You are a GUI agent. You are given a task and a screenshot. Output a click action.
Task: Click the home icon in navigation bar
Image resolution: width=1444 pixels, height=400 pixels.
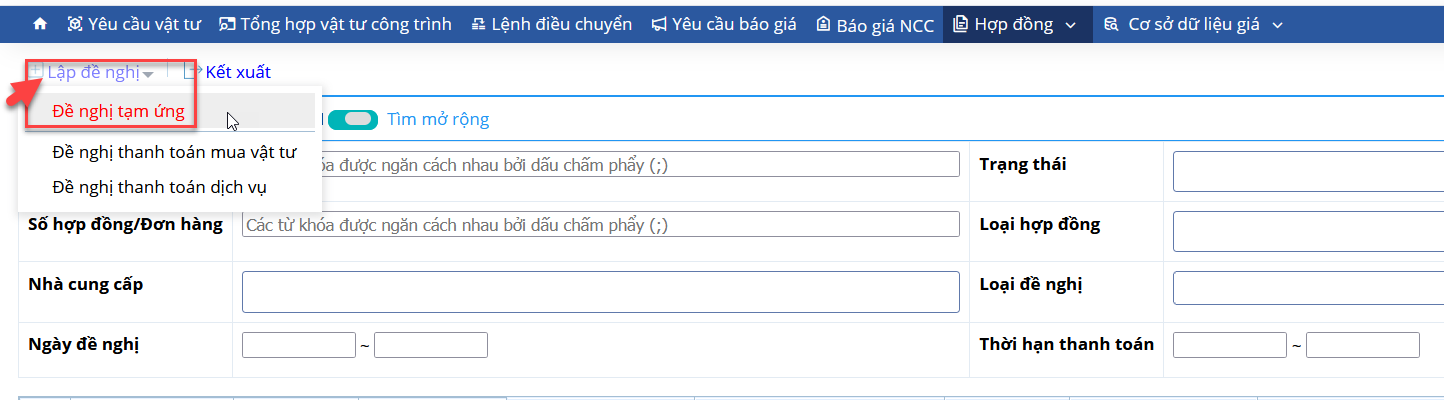(40, 24)
